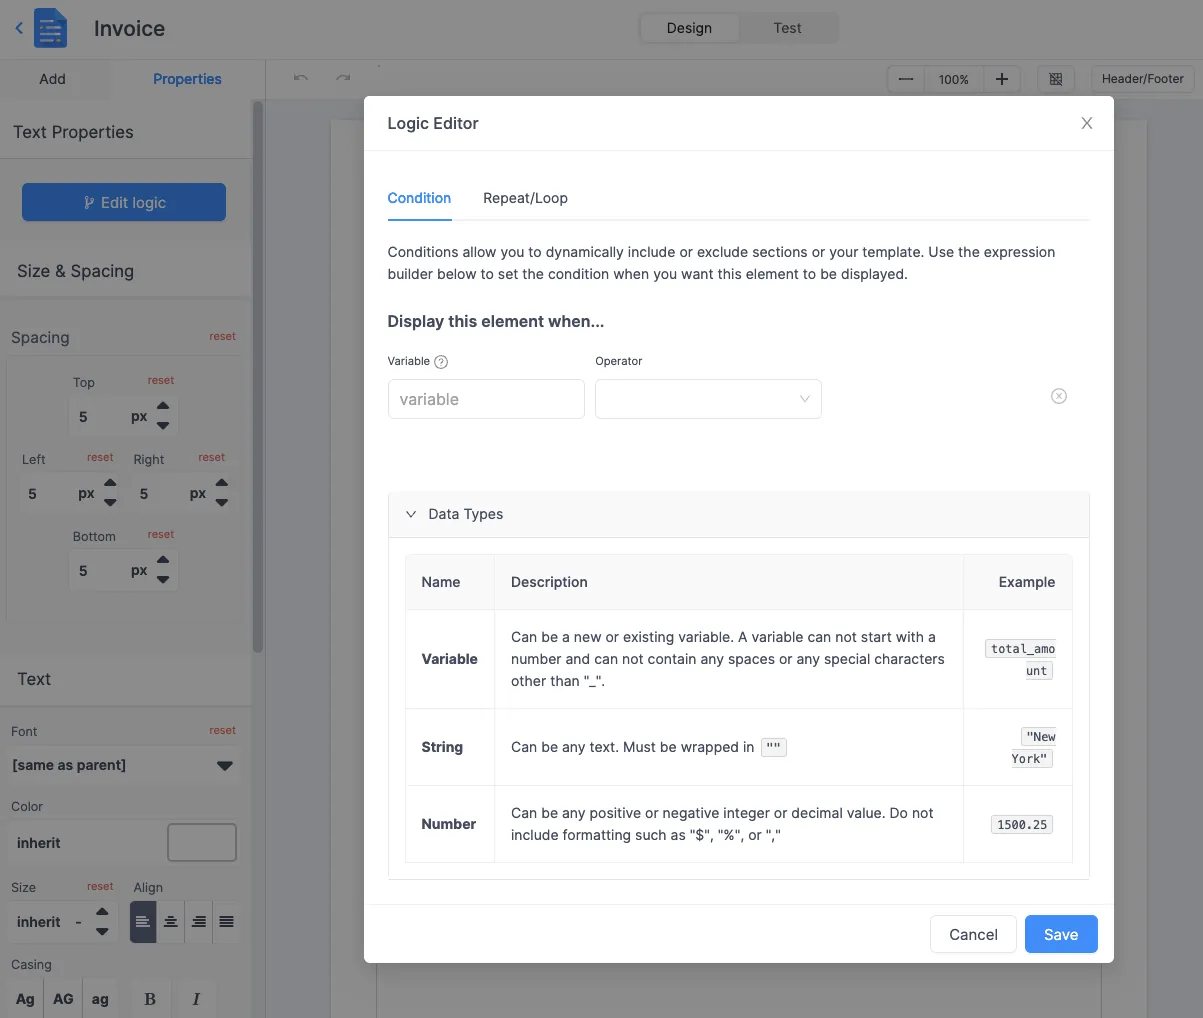Click the Variable help question-mark icon
The height and width of the screenshot is (1018, 1203).
(x=441, y=362)
